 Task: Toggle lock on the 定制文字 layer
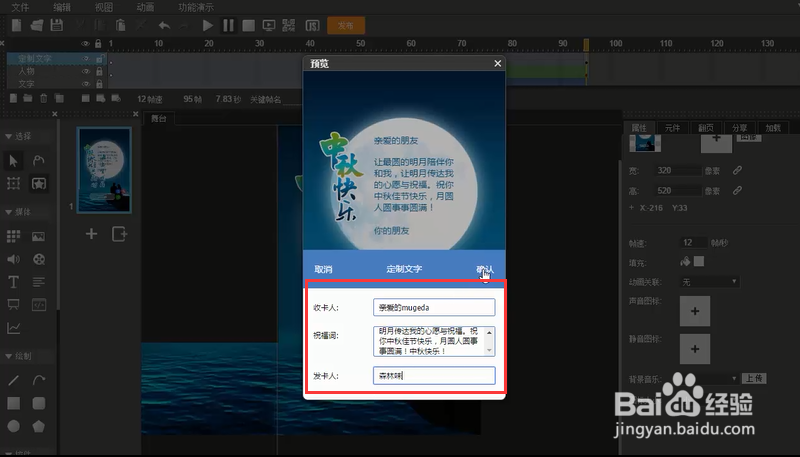tap(101, 59)
